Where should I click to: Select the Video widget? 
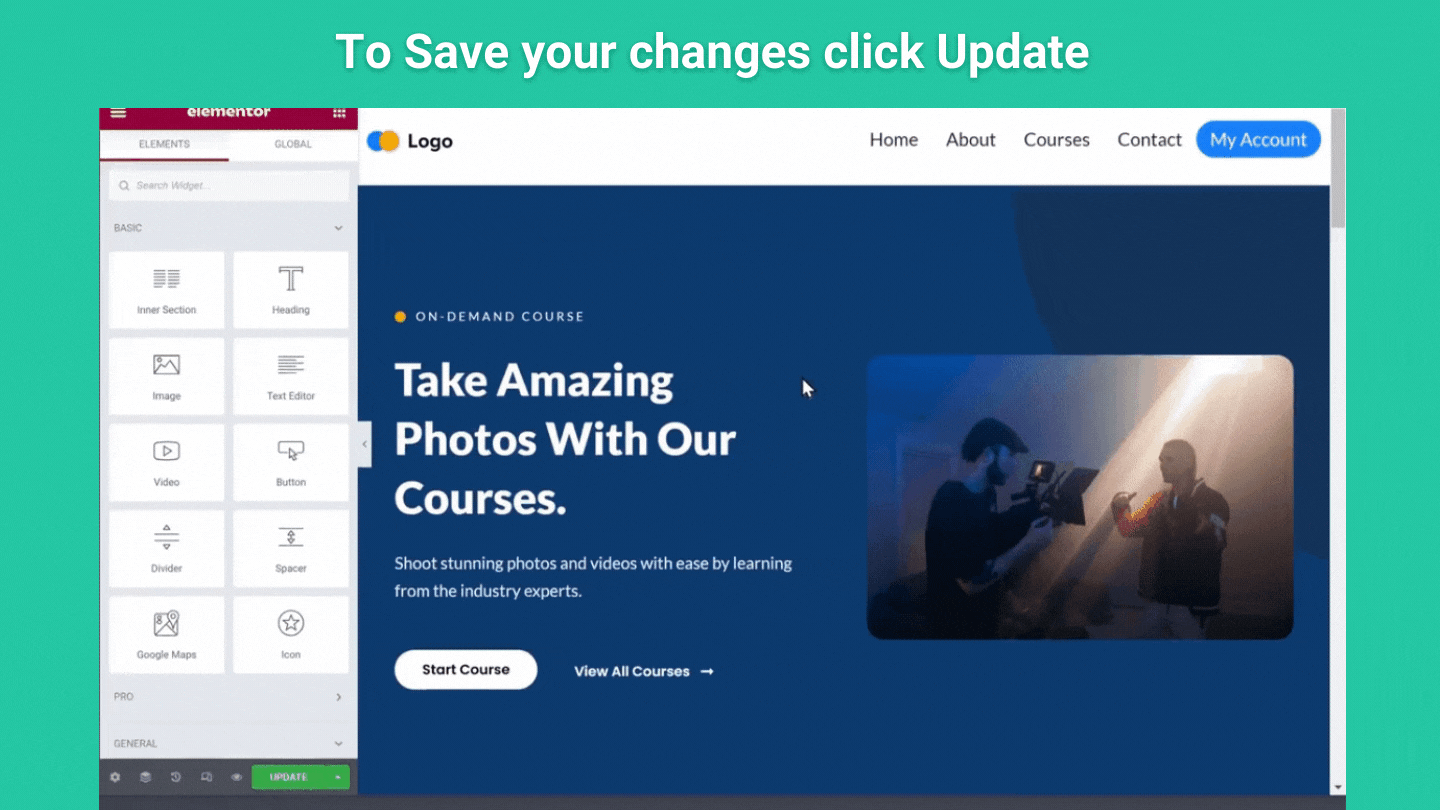point(166,462)
